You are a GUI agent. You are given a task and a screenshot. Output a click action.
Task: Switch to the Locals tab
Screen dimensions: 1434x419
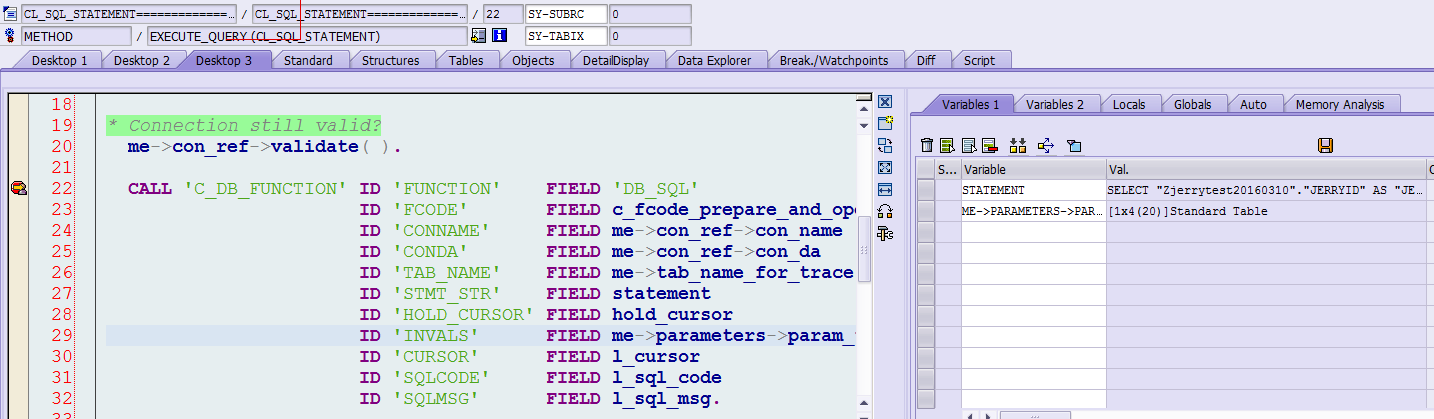pos(1129,104)
